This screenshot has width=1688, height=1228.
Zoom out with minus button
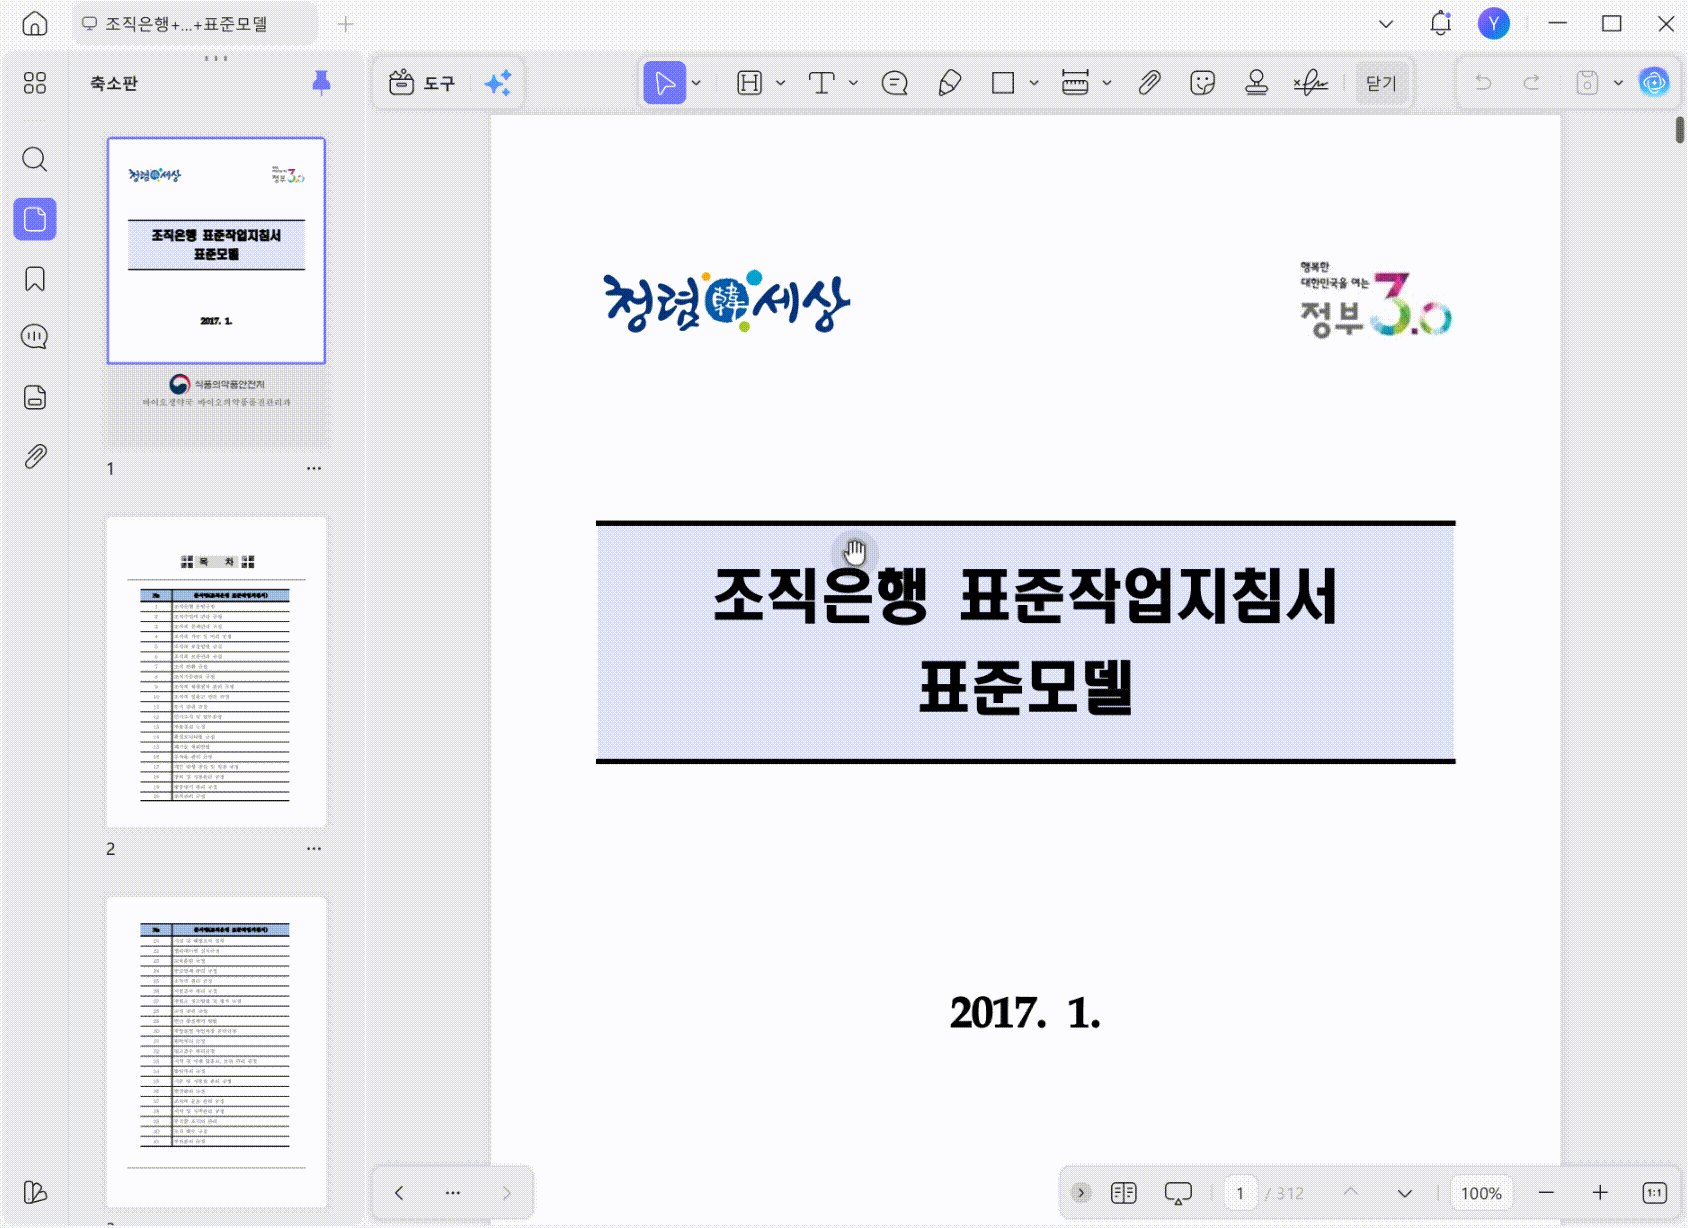tap(1546, 1192)
